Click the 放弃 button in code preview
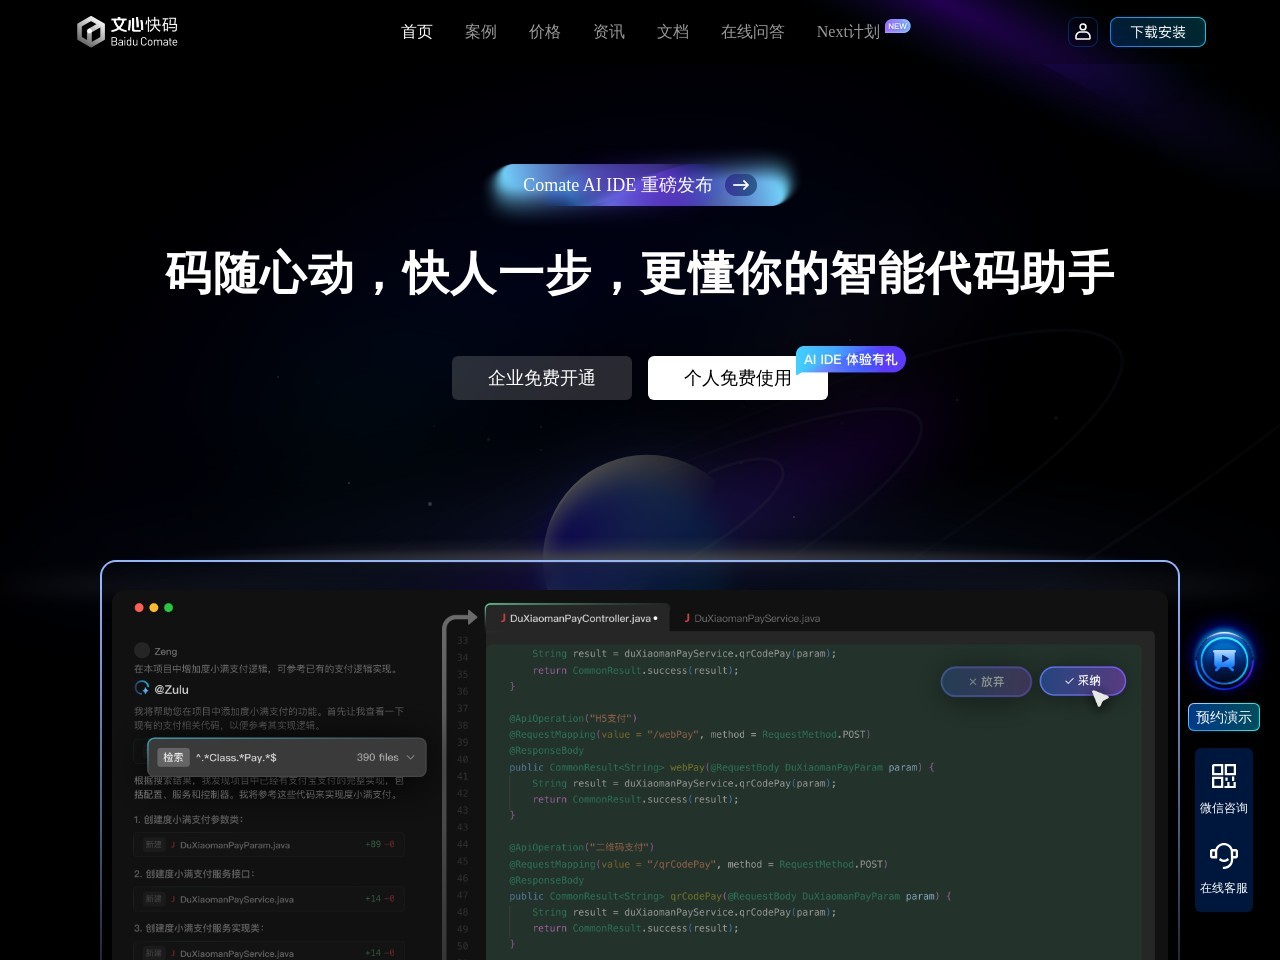 (986, 682)
